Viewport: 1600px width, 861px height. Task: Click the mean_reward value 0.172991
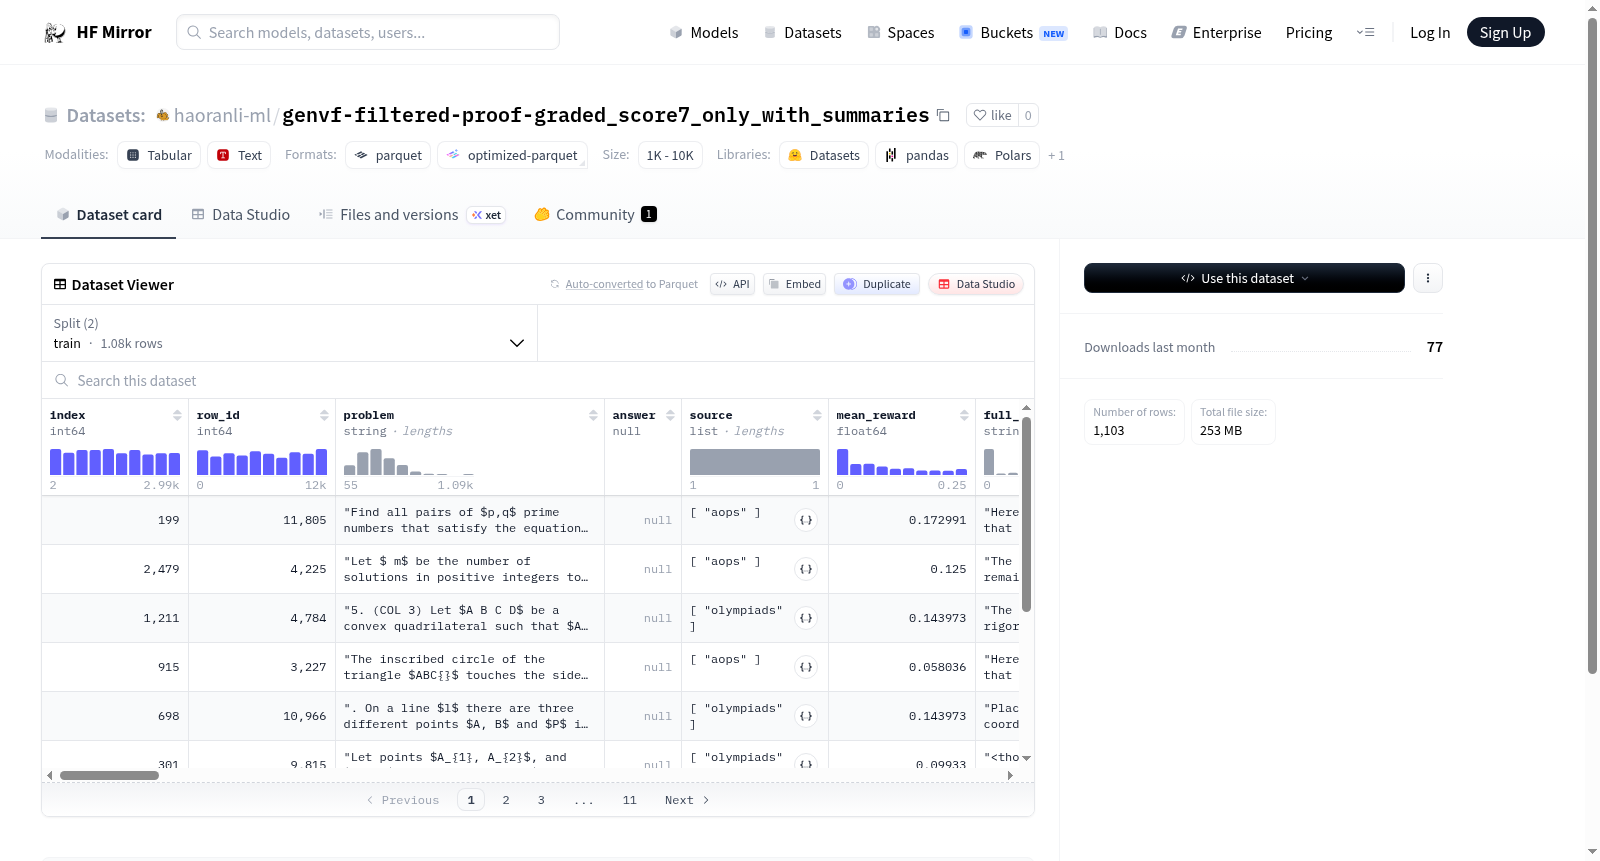click(x=937, y=520)
